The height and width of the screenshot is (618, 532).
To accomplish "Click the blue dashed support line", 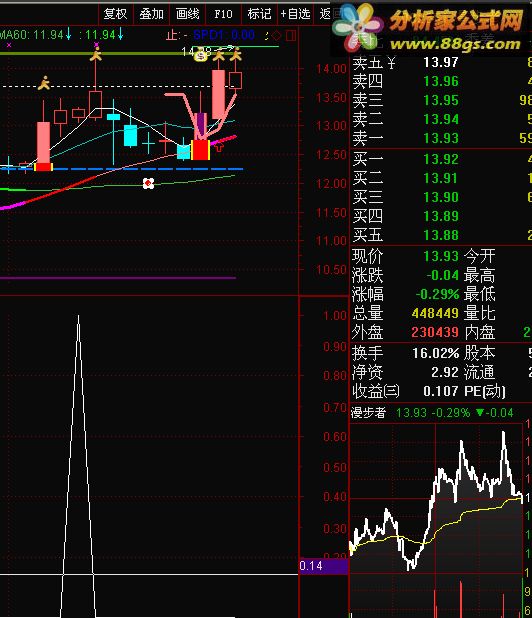I will tap(121, 169).
